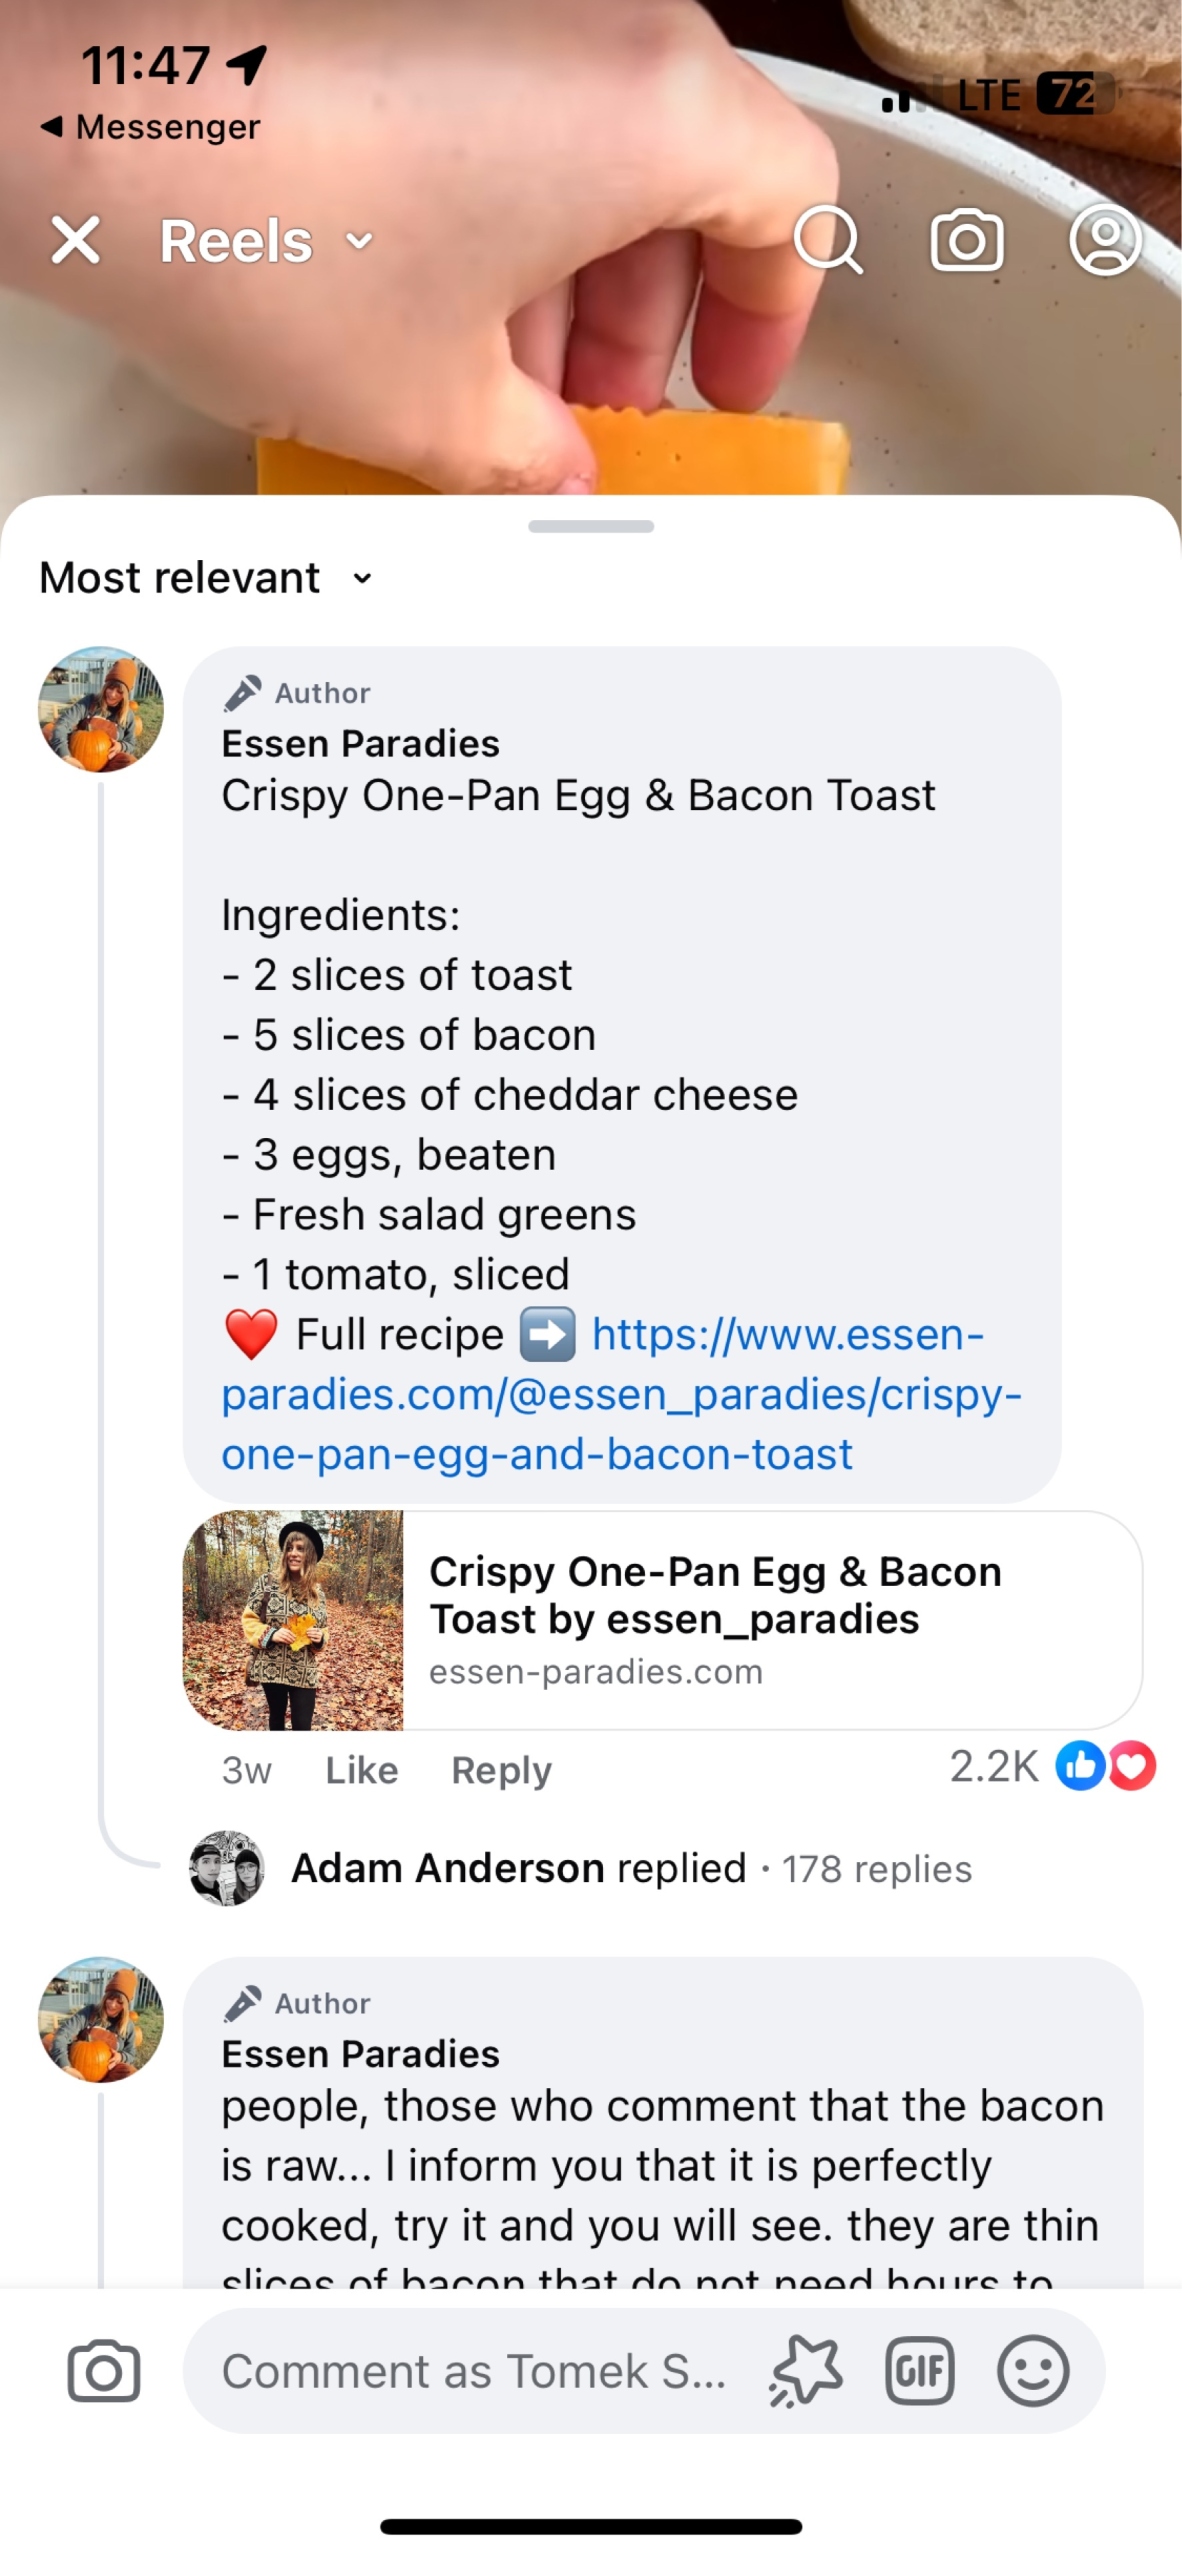Reply to the first Essen Paradies comment
The image size is (1182, 2560).
point(501,1770)
